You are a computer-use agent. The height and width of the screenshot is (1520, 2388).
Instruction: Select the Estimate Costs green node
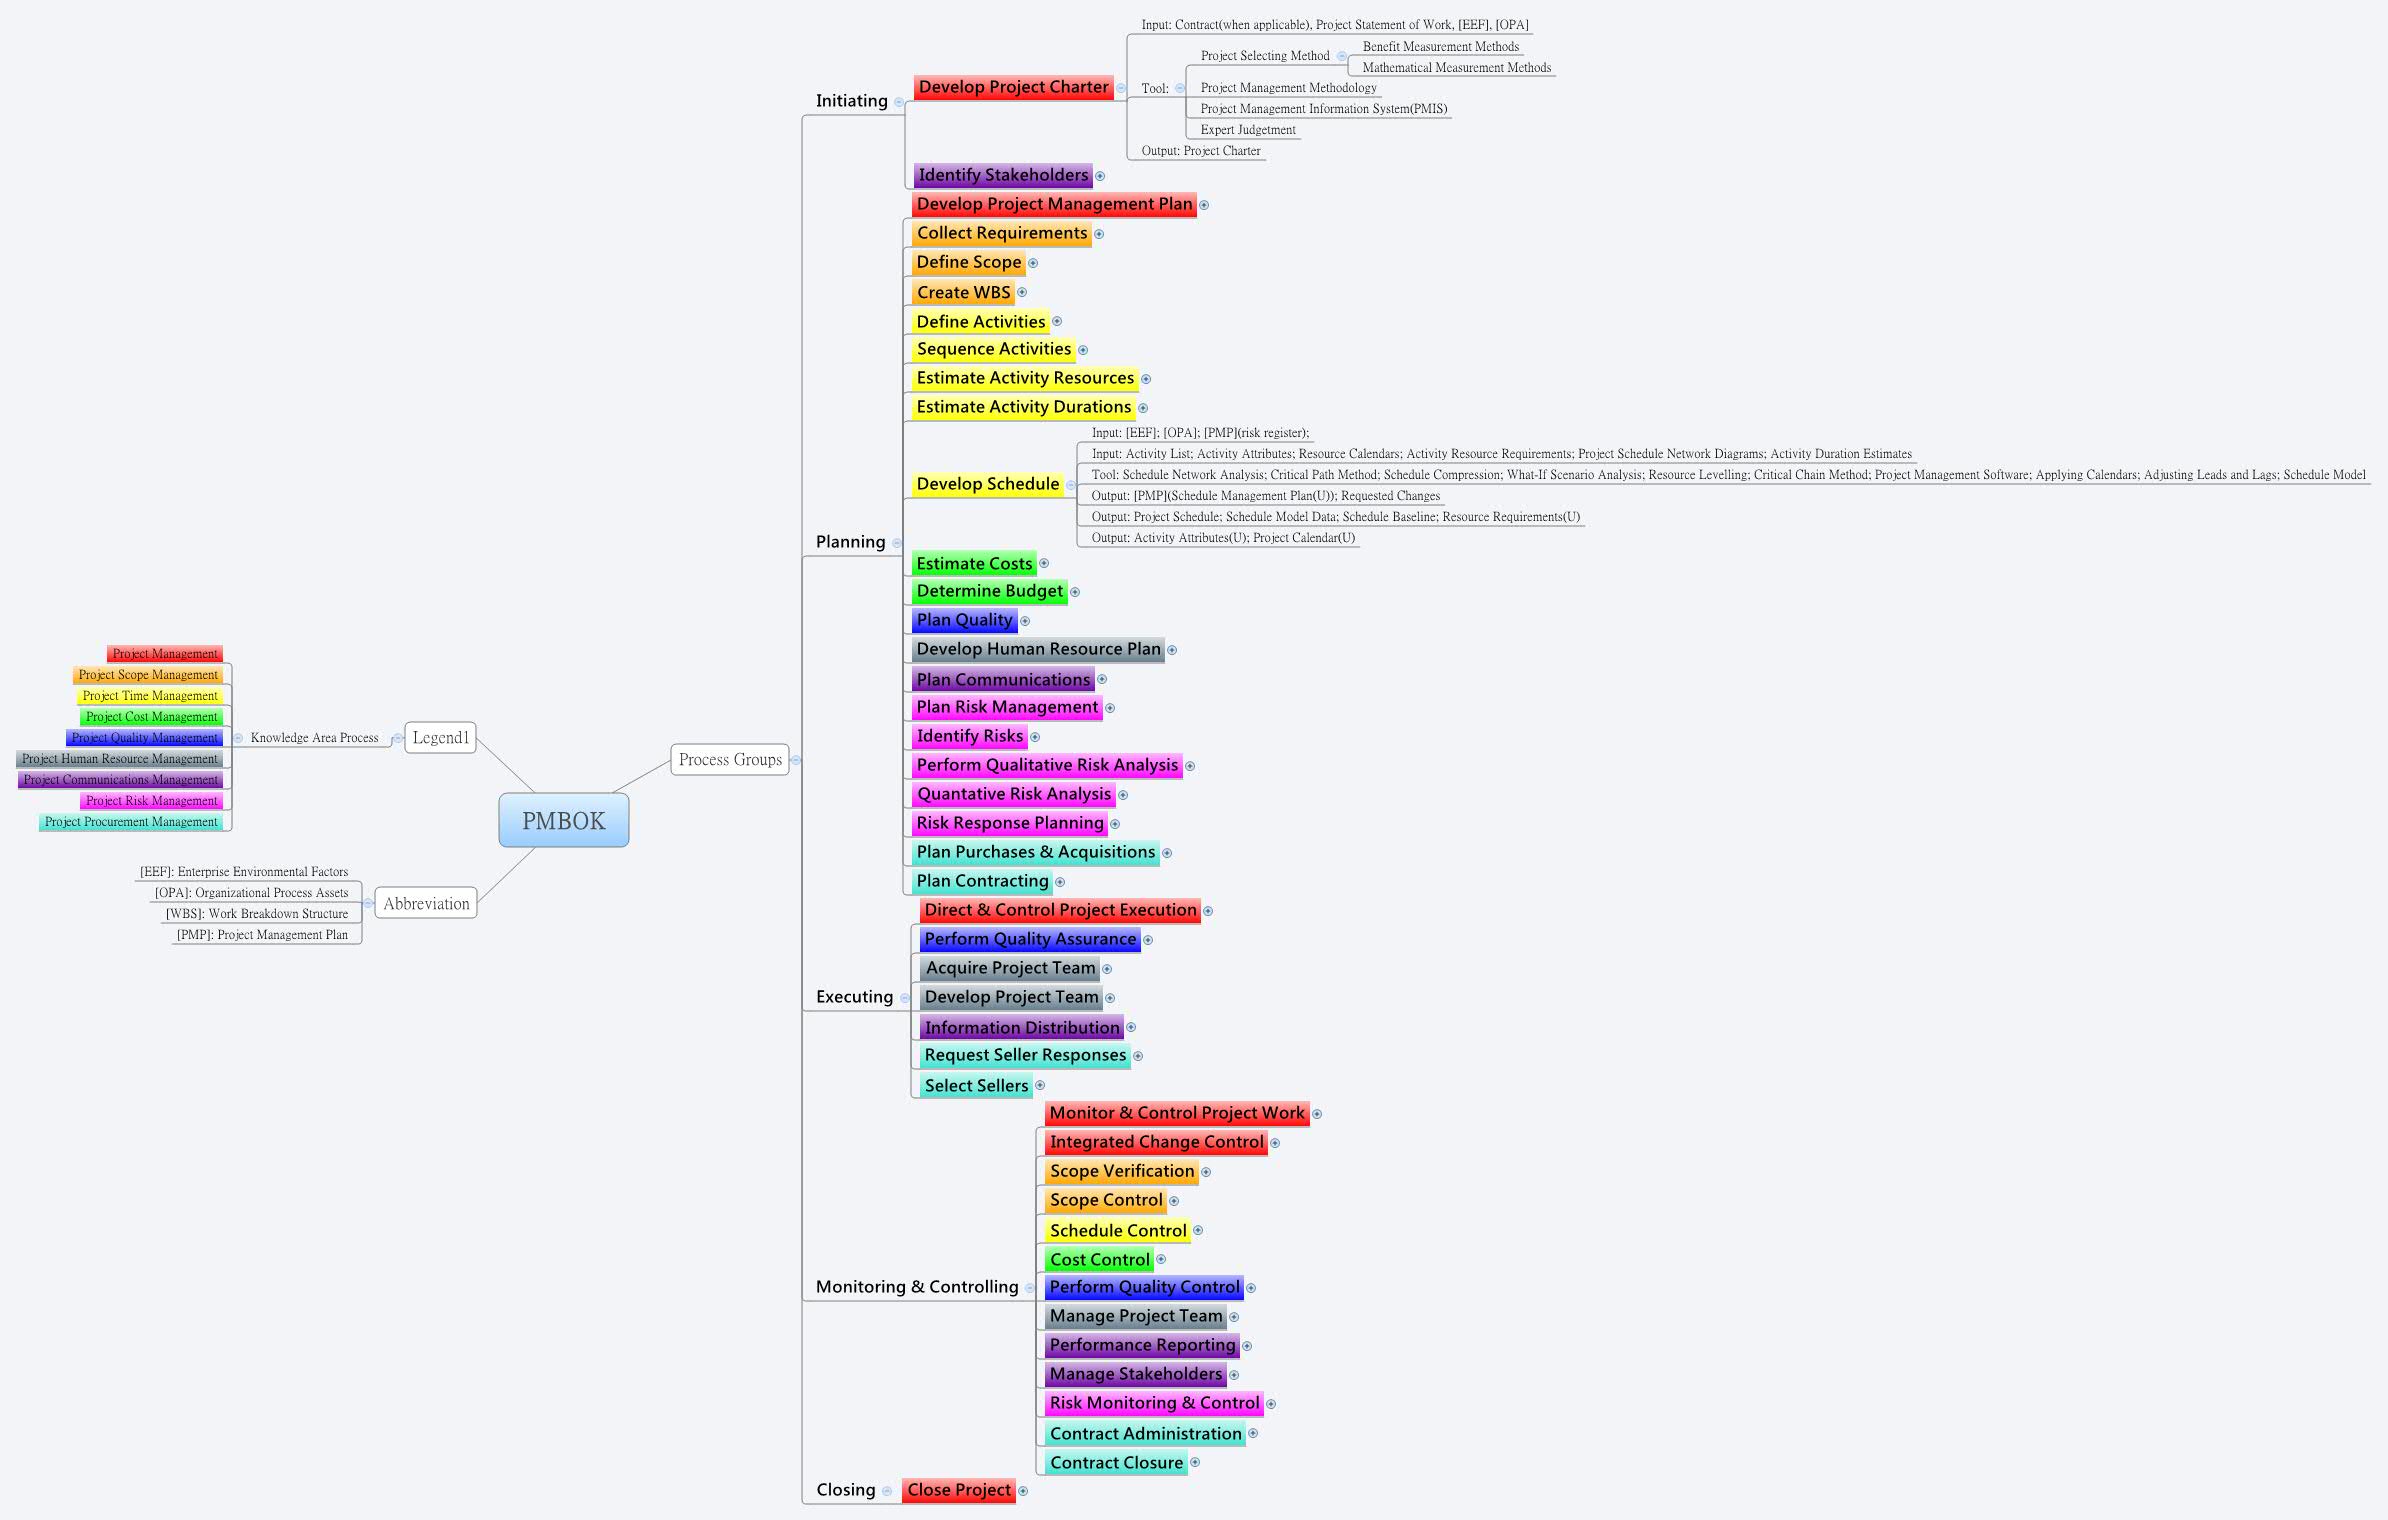pyautogui.click(x=973, y=564)
